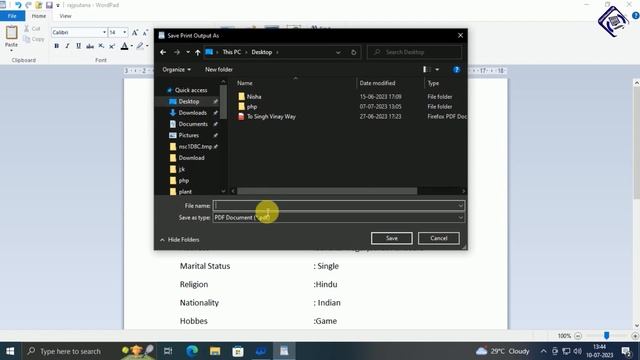Open WordPad help icon

tap(636, 16)
